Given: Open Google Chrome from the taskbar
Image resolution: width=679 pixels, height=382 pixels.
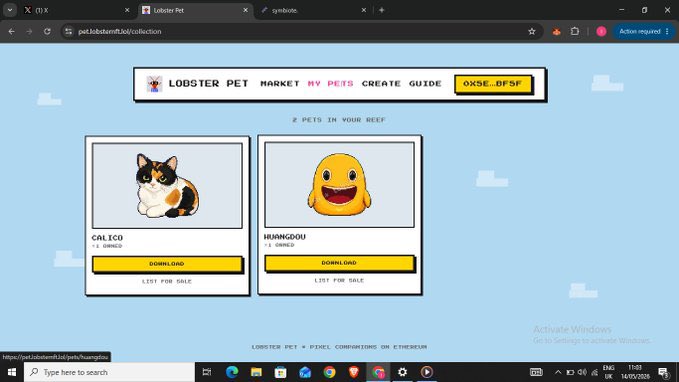Looking at the screenshot, I should (x=330, y=372).
